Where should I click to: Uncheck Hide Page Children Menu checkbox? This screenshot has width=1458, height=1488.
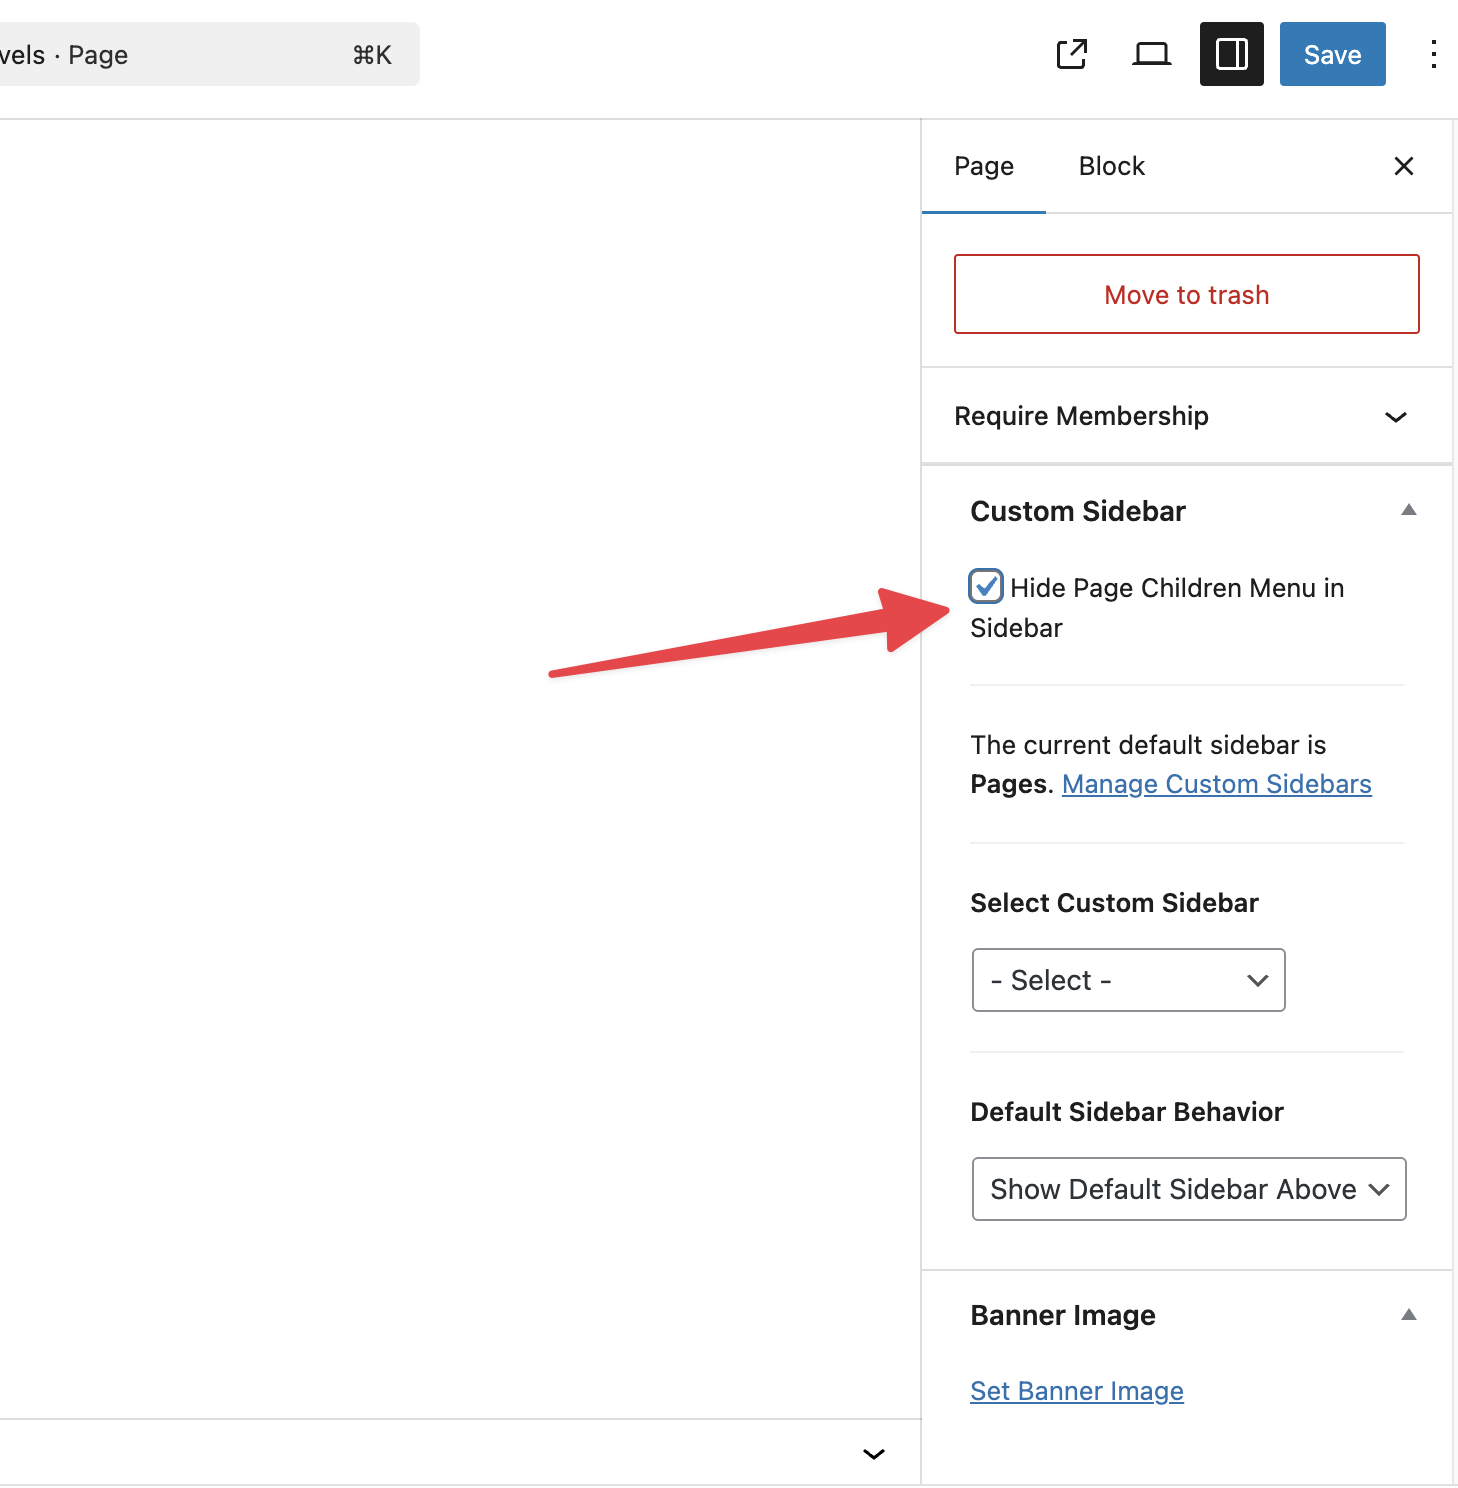point(986,586)
